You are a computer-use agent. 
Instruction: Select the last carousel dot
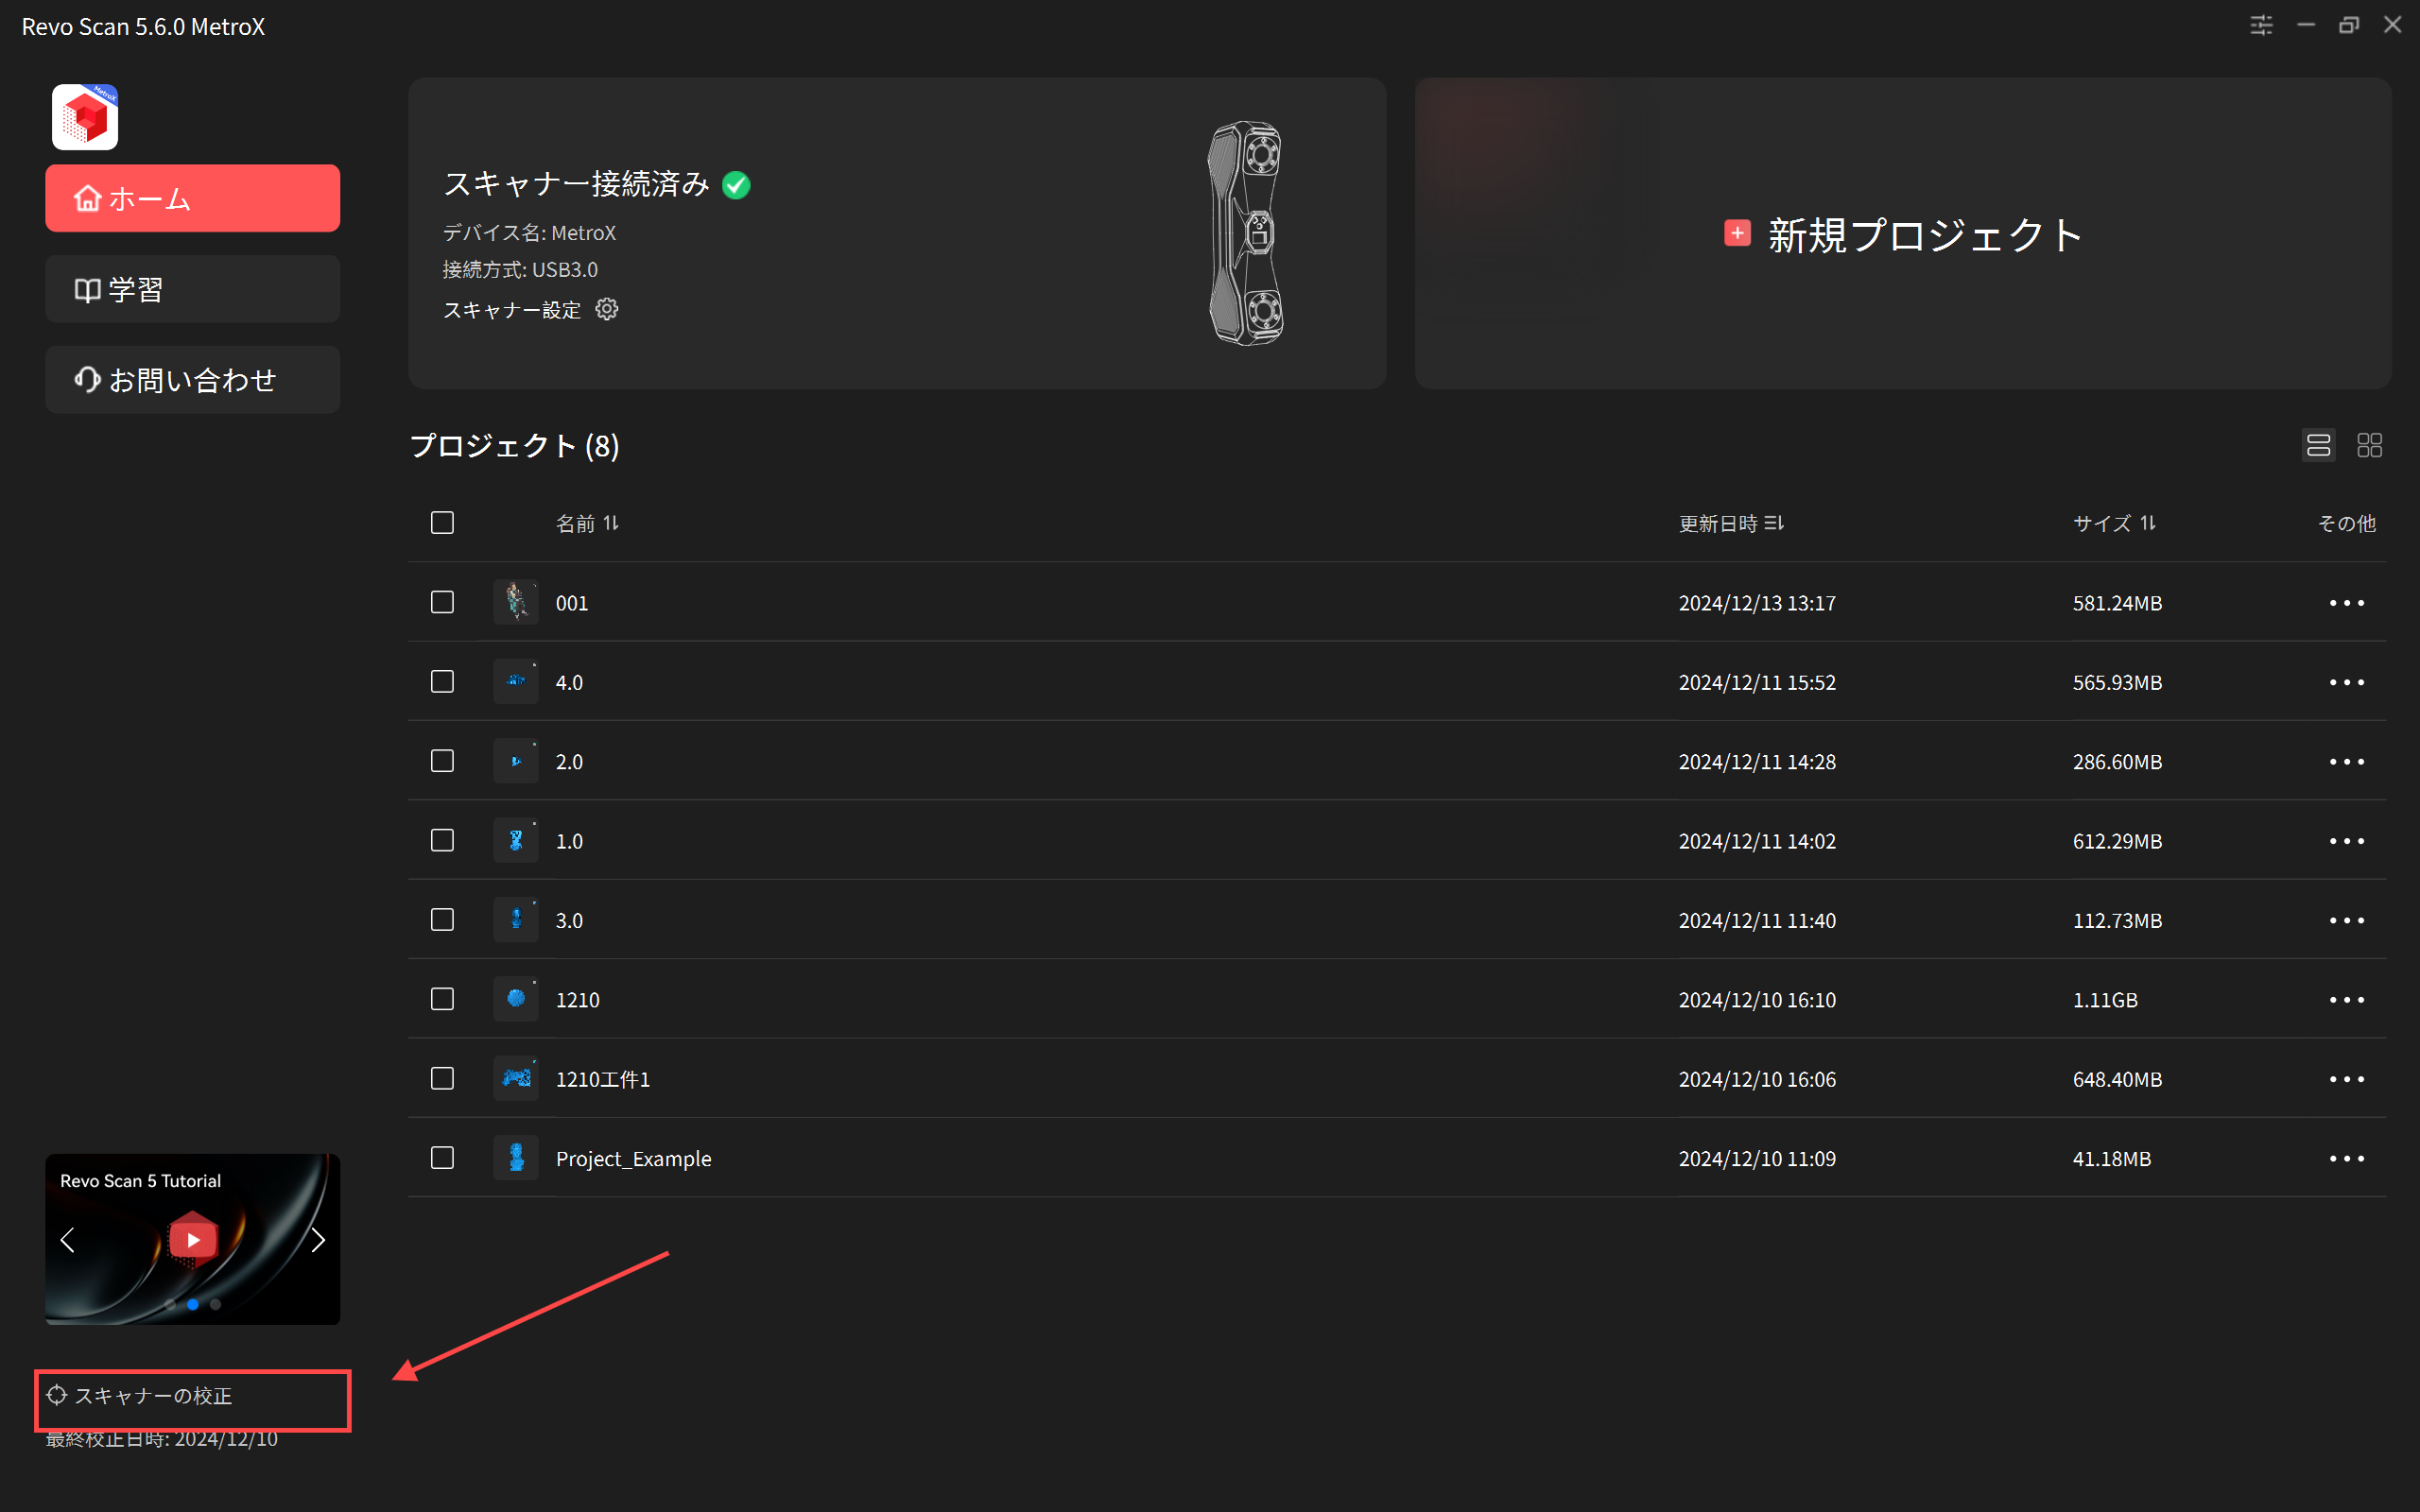[215, 1304]
